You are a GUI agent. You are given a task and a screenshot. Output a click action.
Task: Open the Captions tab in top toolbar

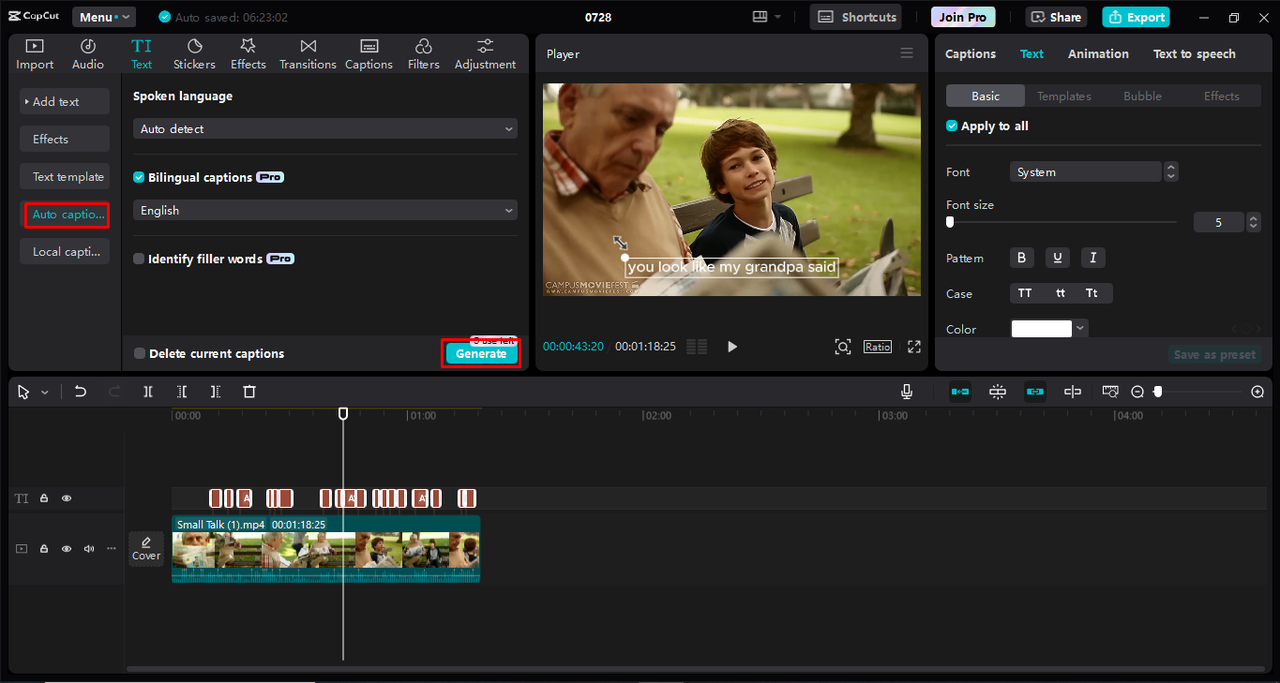369,54
